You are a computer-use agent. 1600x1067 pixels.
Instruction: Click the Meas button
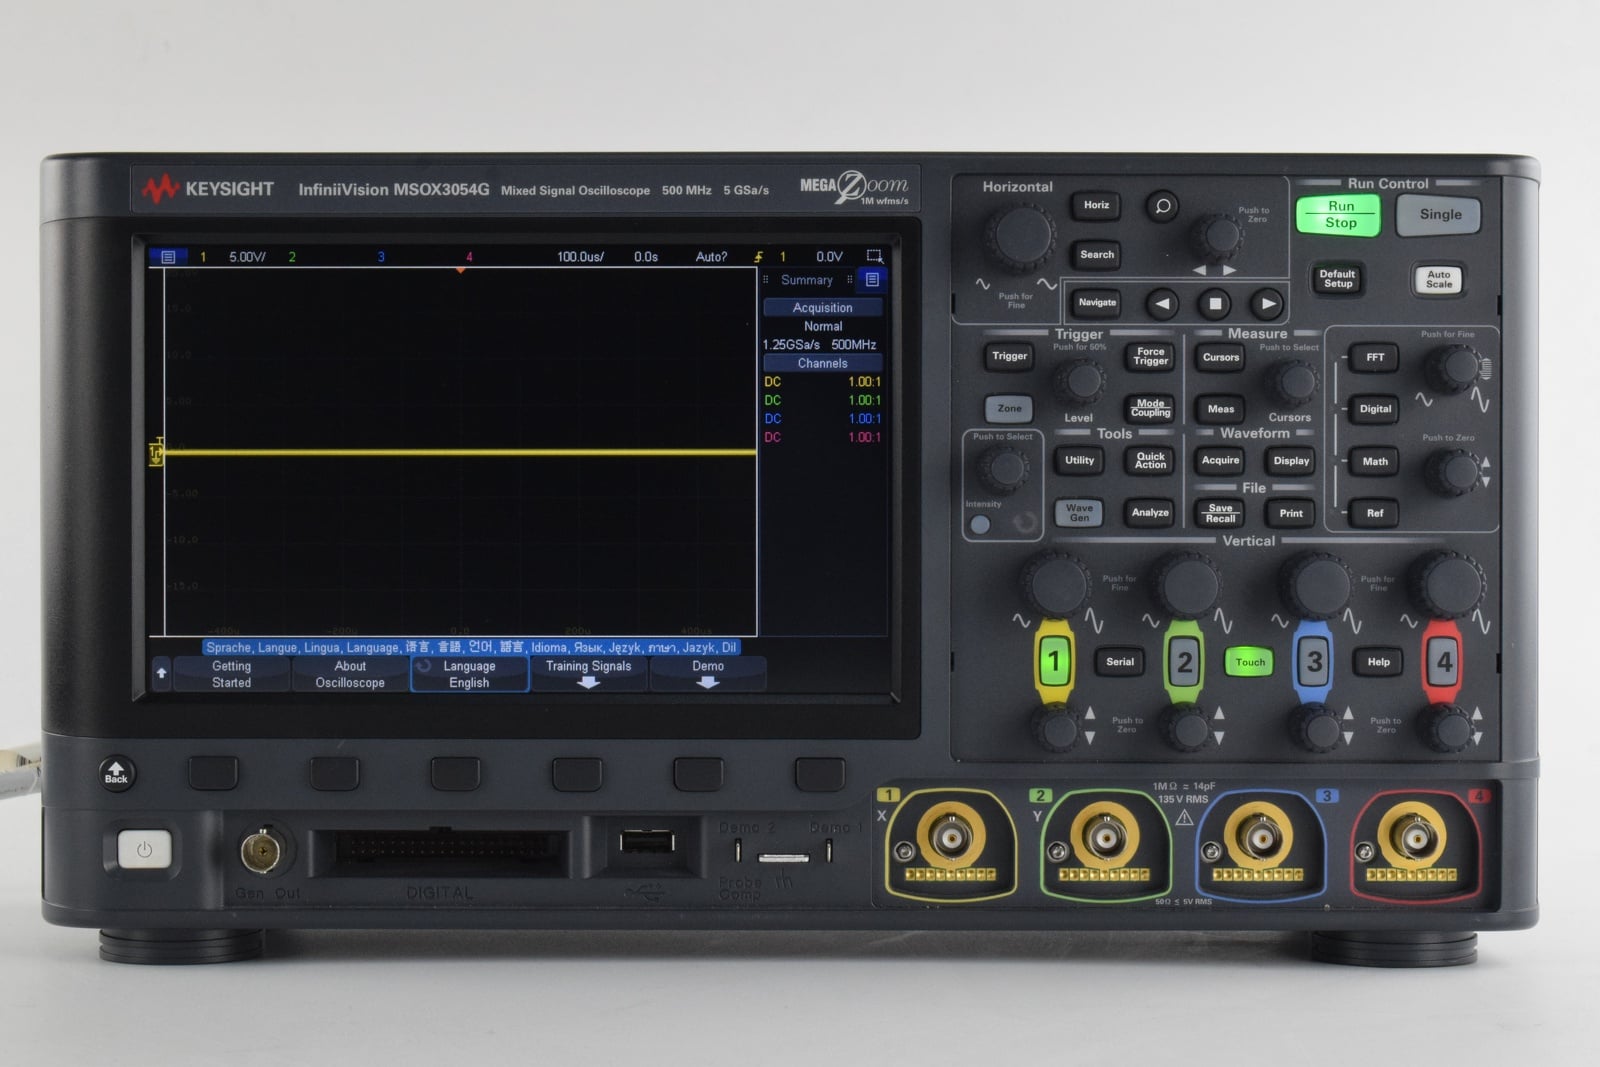pyautogui.click(x=1221, y=409)
